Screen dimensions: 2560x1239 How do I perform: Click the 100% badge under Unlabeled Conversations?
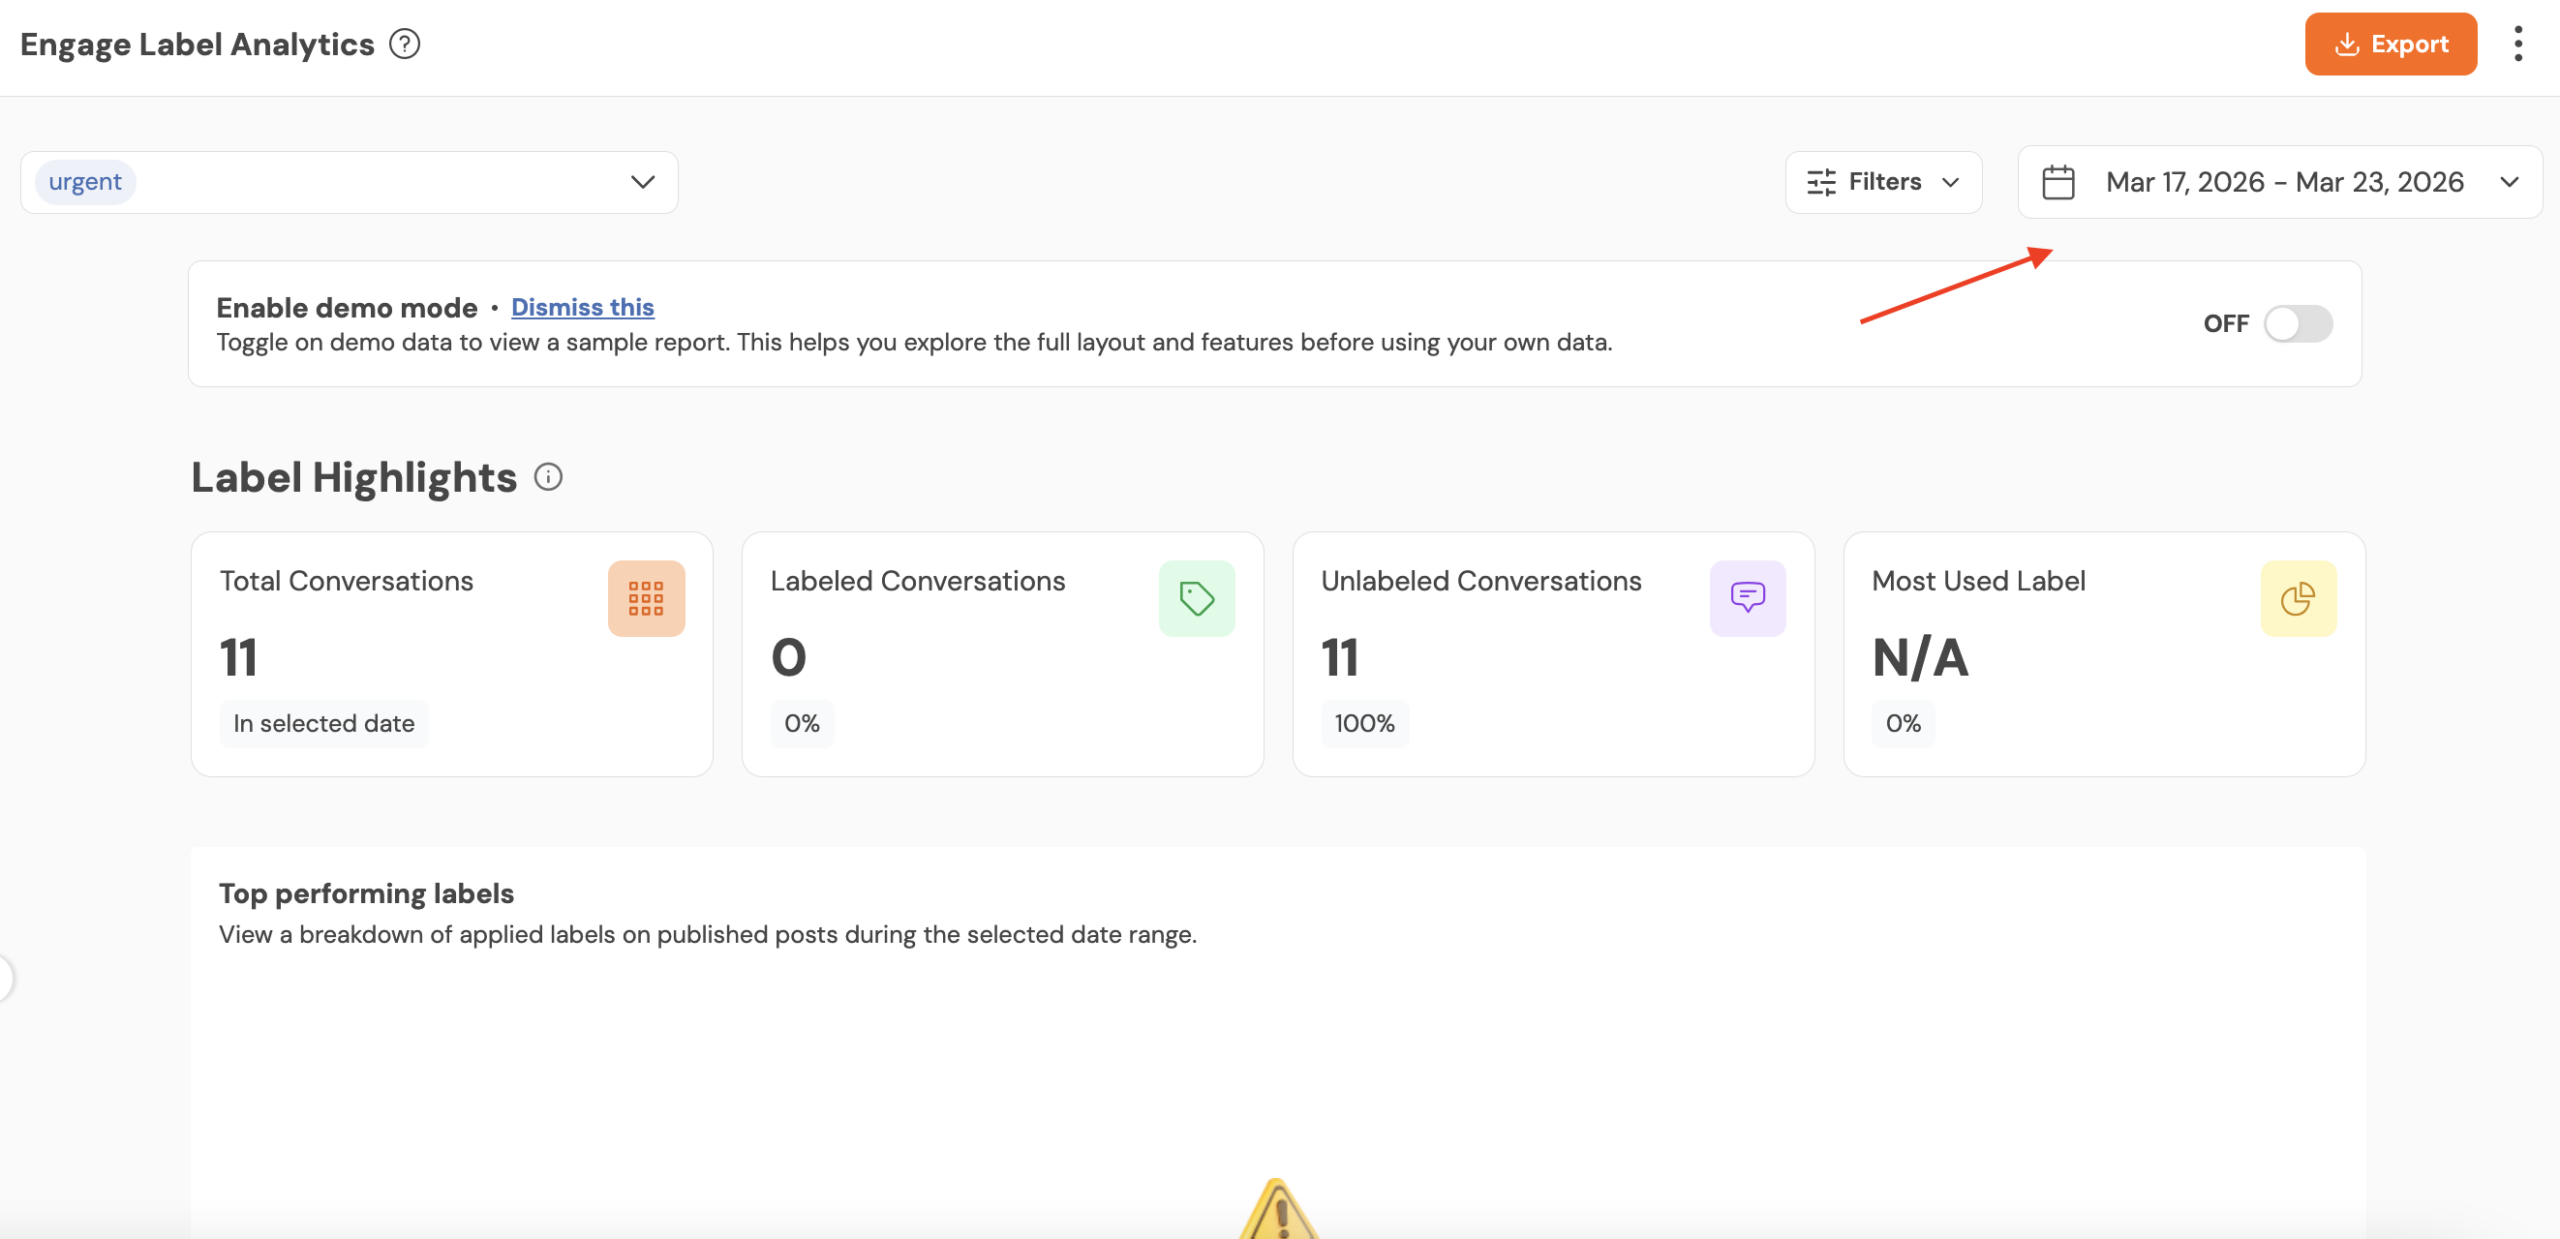click(x=1364, y=723)
